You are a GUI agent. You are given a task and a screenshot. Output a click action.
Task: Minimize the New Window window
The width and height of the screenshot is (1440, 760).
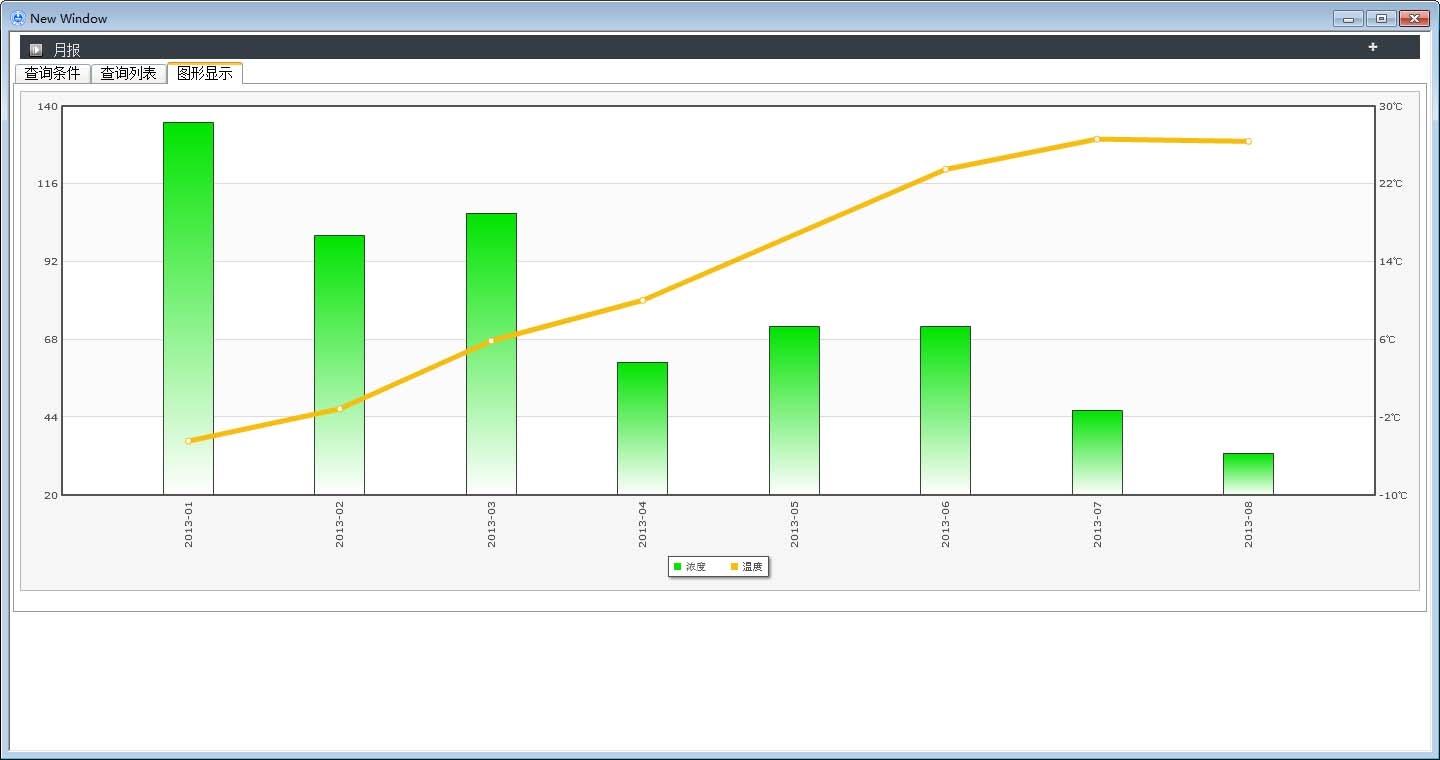point(1349,18)
